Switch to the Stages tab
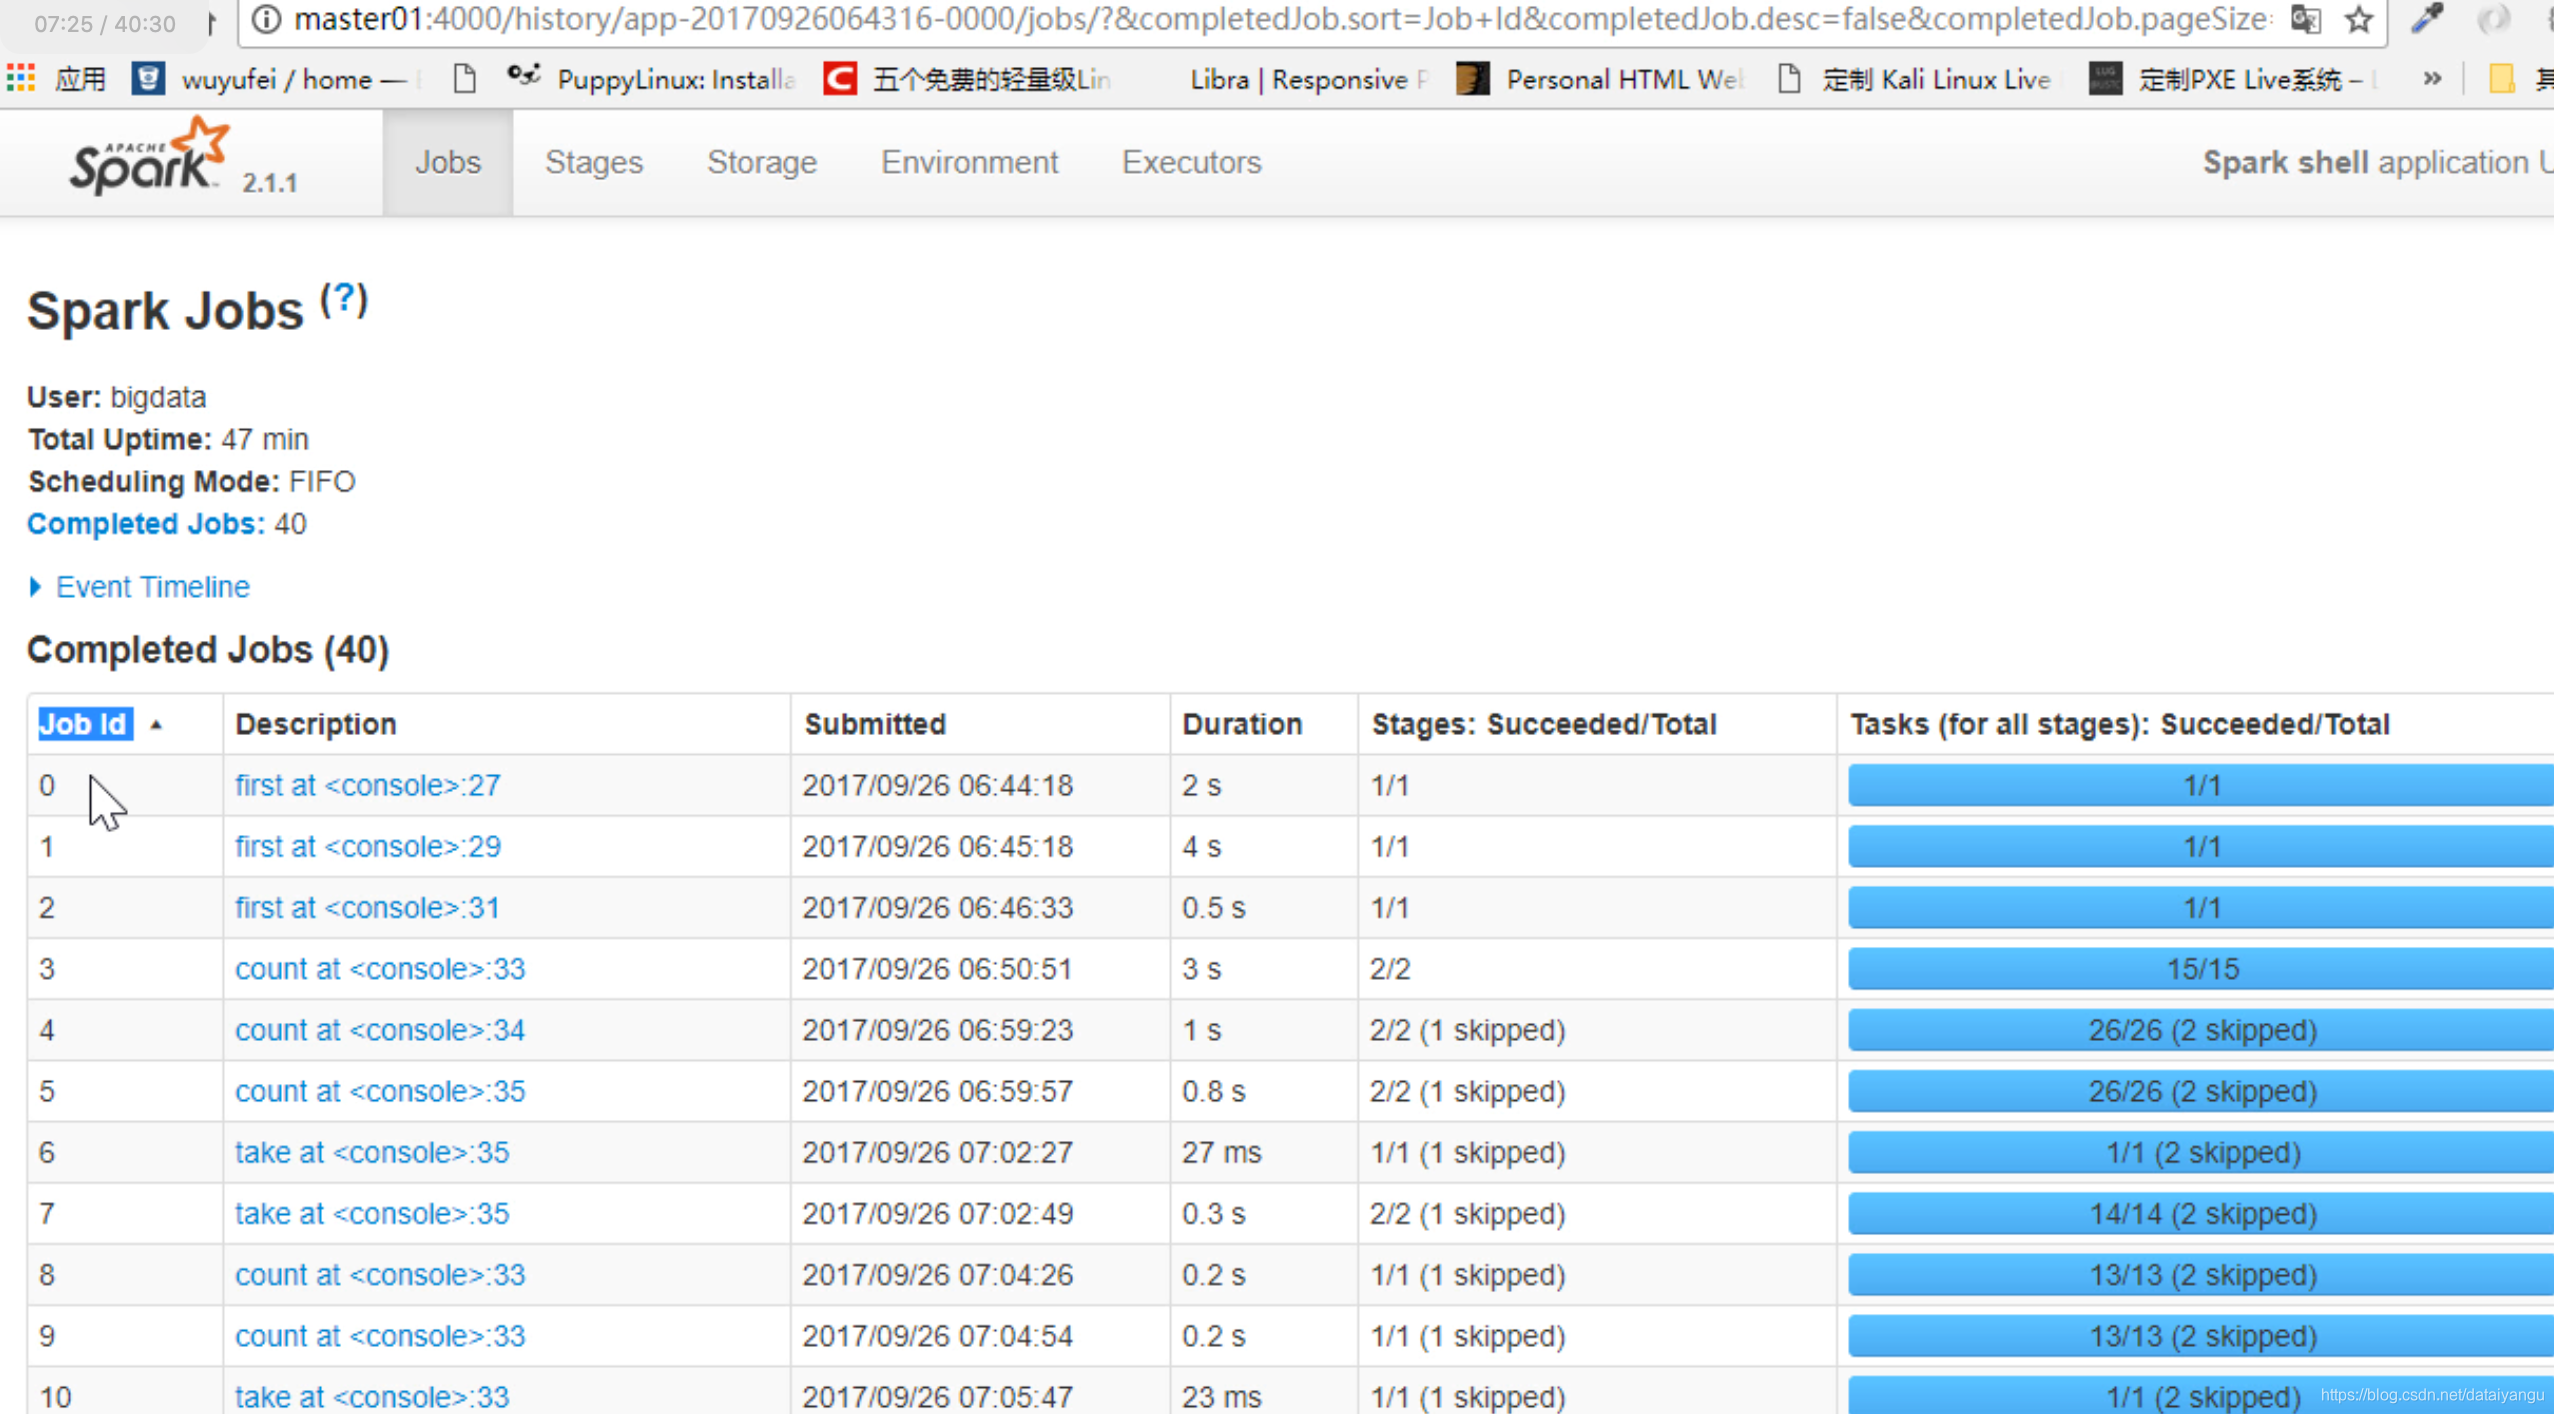The width and height of the screenshot is (2554, 1414). (594, 162)
